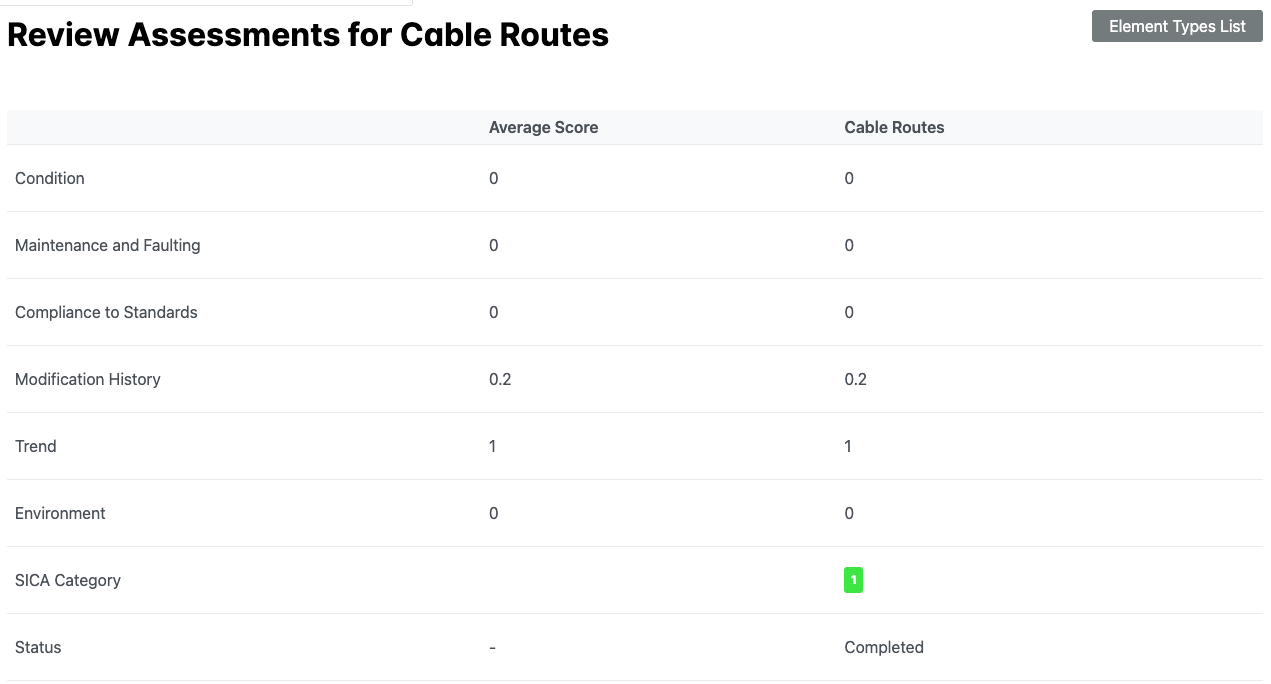This screenshot has height=684, width=1271.
Task: Click the SICA Category row label
Action: point(68,580)
